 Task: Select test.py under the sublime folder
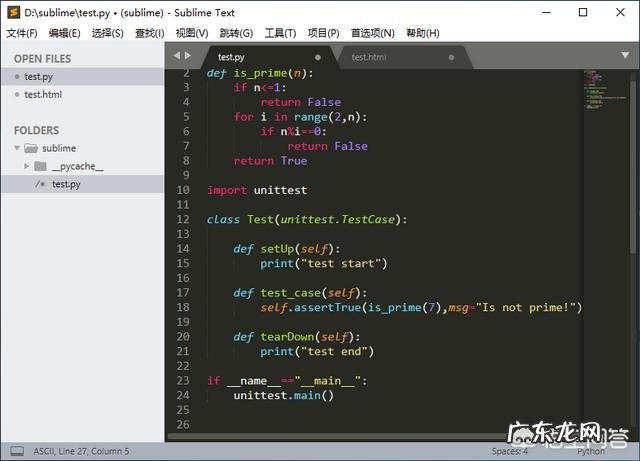click(x=82, y=184)
